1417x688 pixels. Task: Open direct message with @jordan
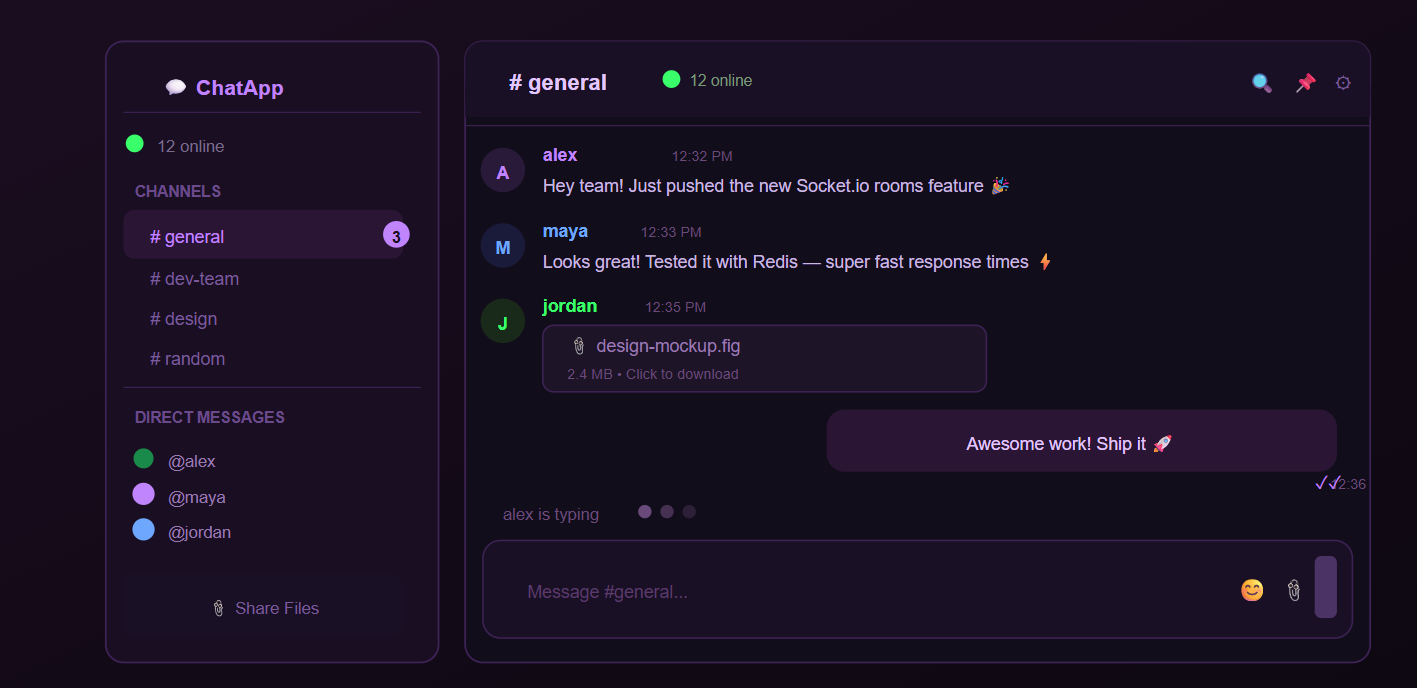click(199, 532)
